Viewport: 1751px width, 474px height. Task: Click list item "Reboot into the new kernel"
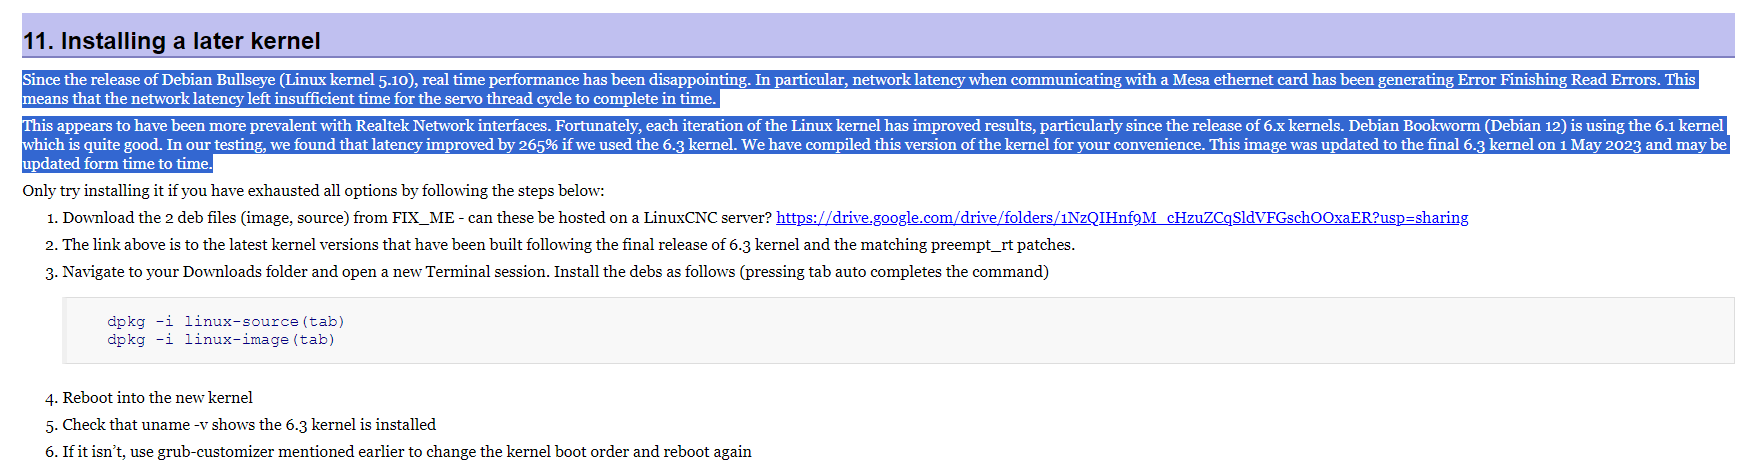pyautogui.click(x=157, y=398)
